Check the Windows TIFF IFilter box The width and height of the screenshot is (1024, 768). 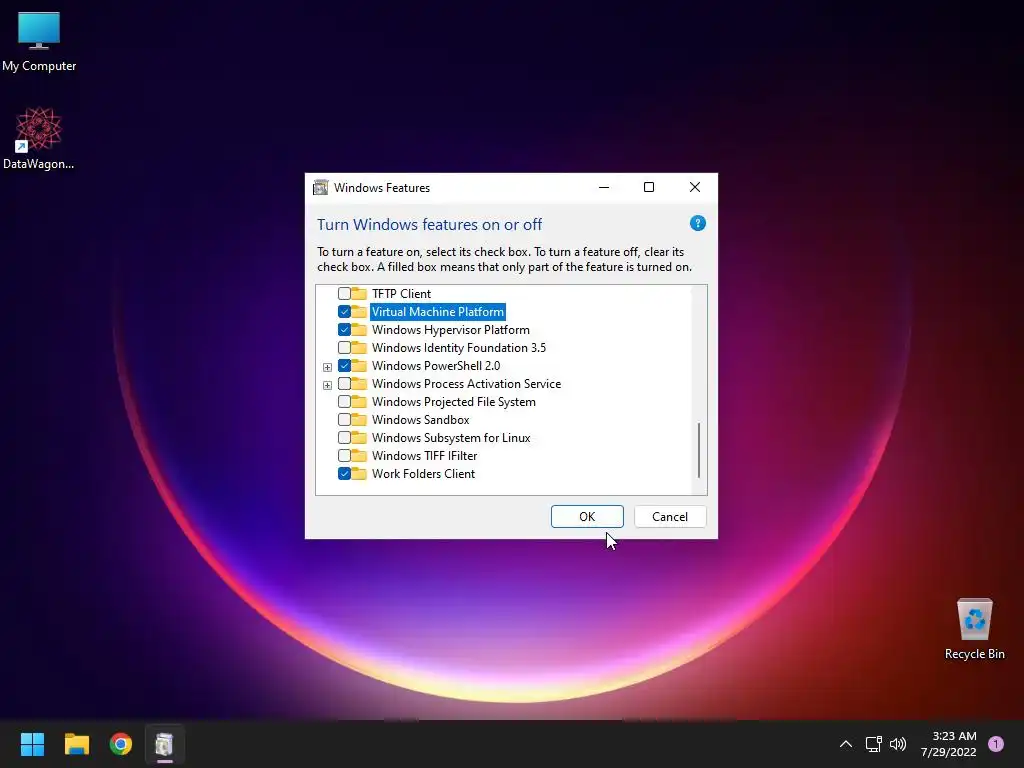(344, 455)
